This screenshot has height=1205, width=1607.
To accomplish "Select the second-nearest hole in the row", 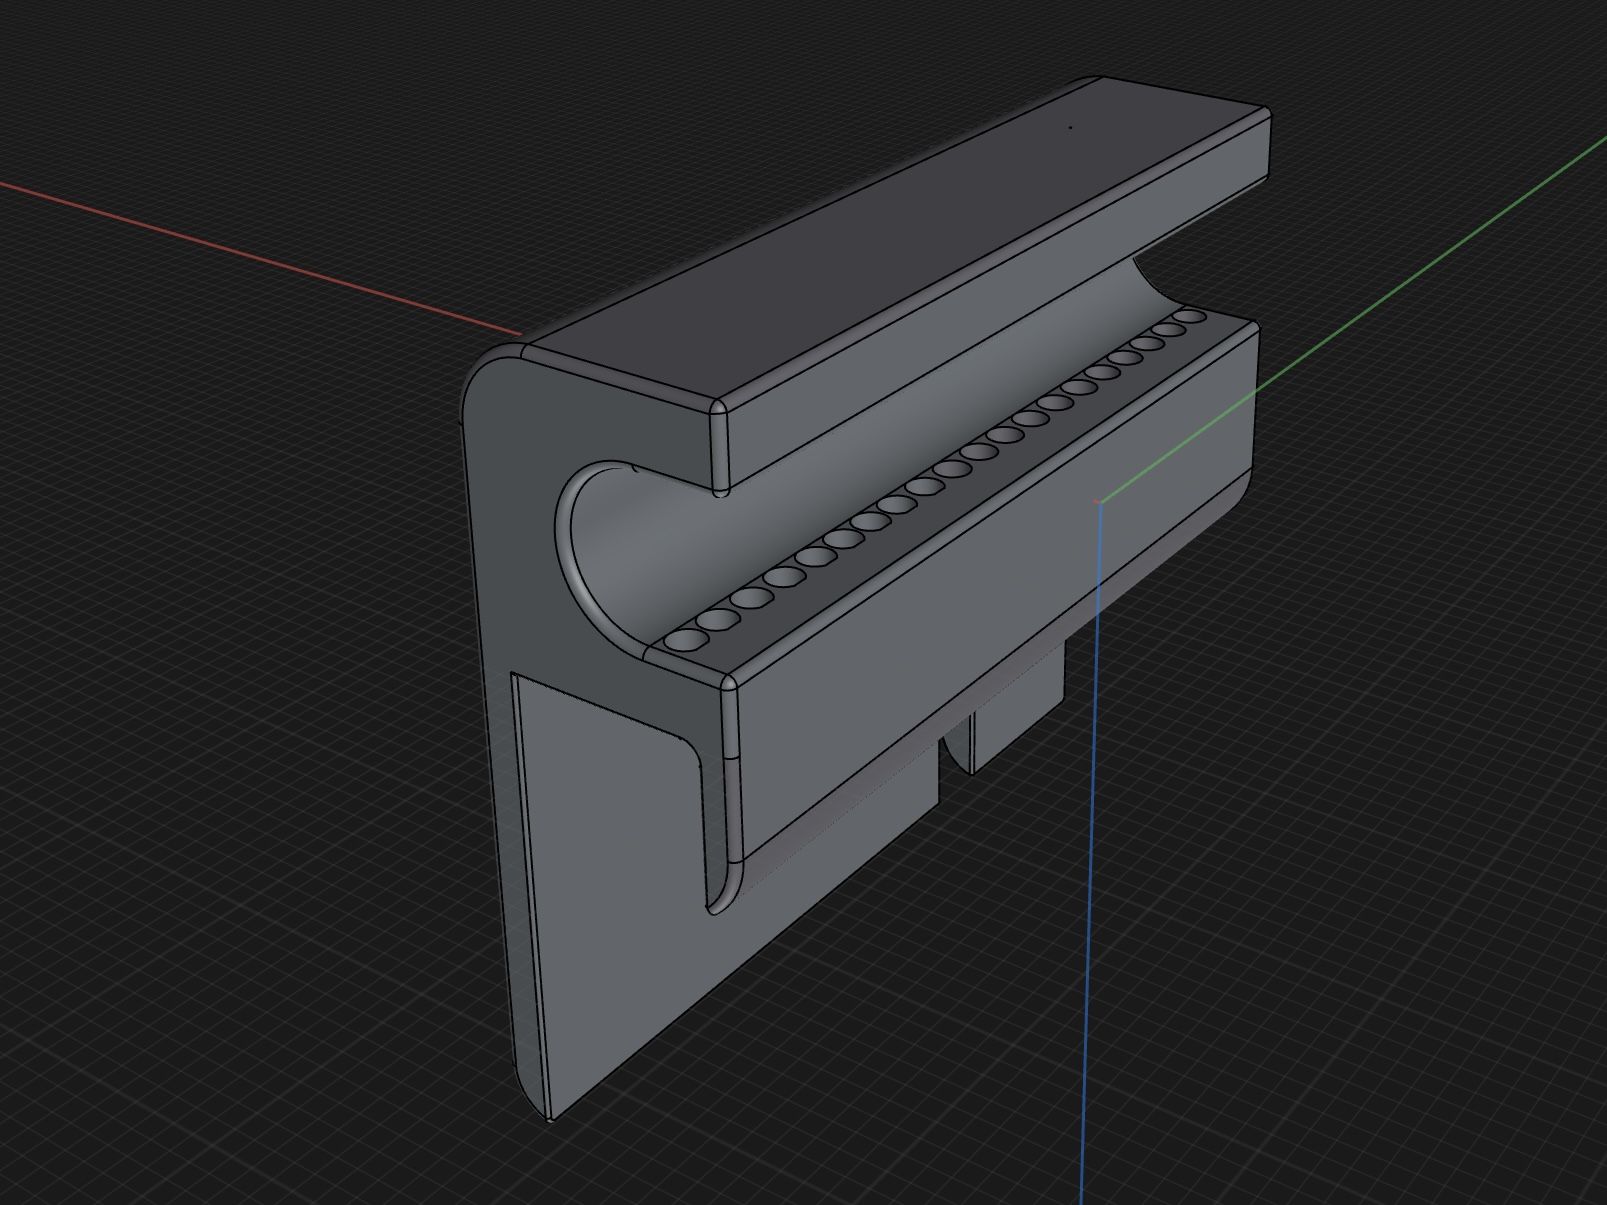I will tap(717, 620).
